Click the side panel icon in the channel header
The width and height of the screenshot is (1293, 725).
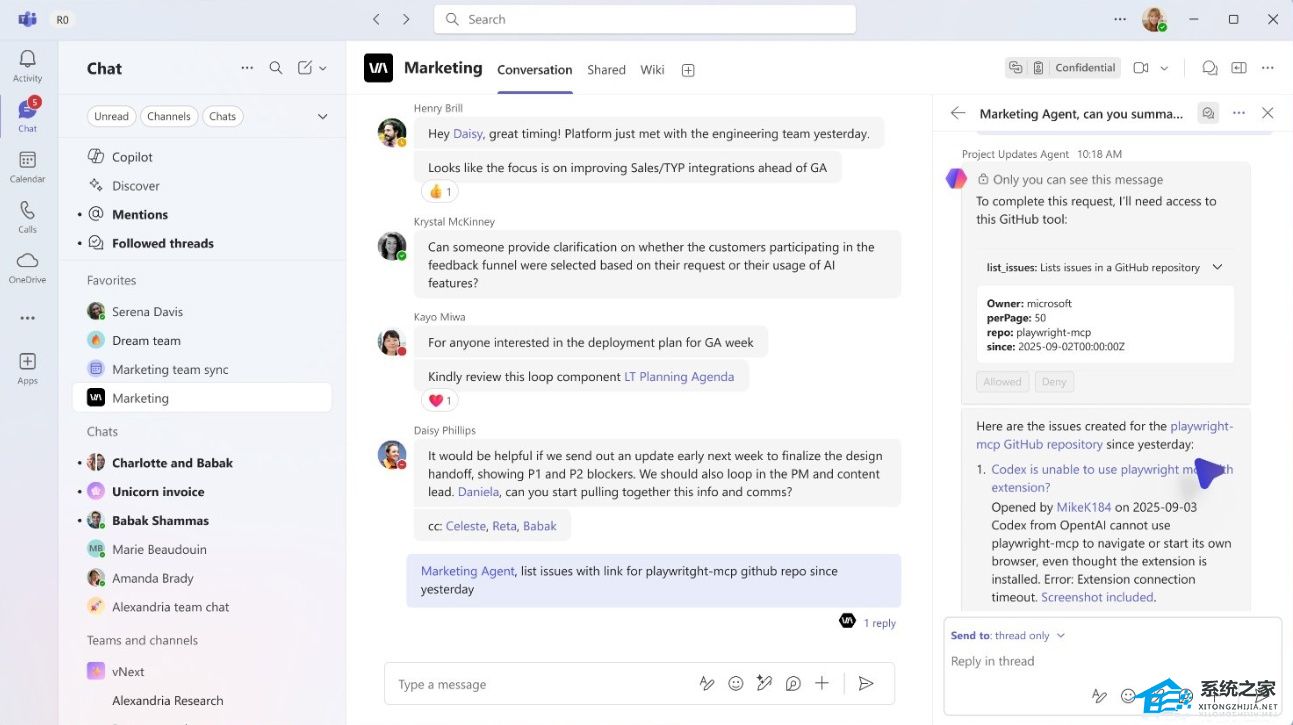[1239, 68]
